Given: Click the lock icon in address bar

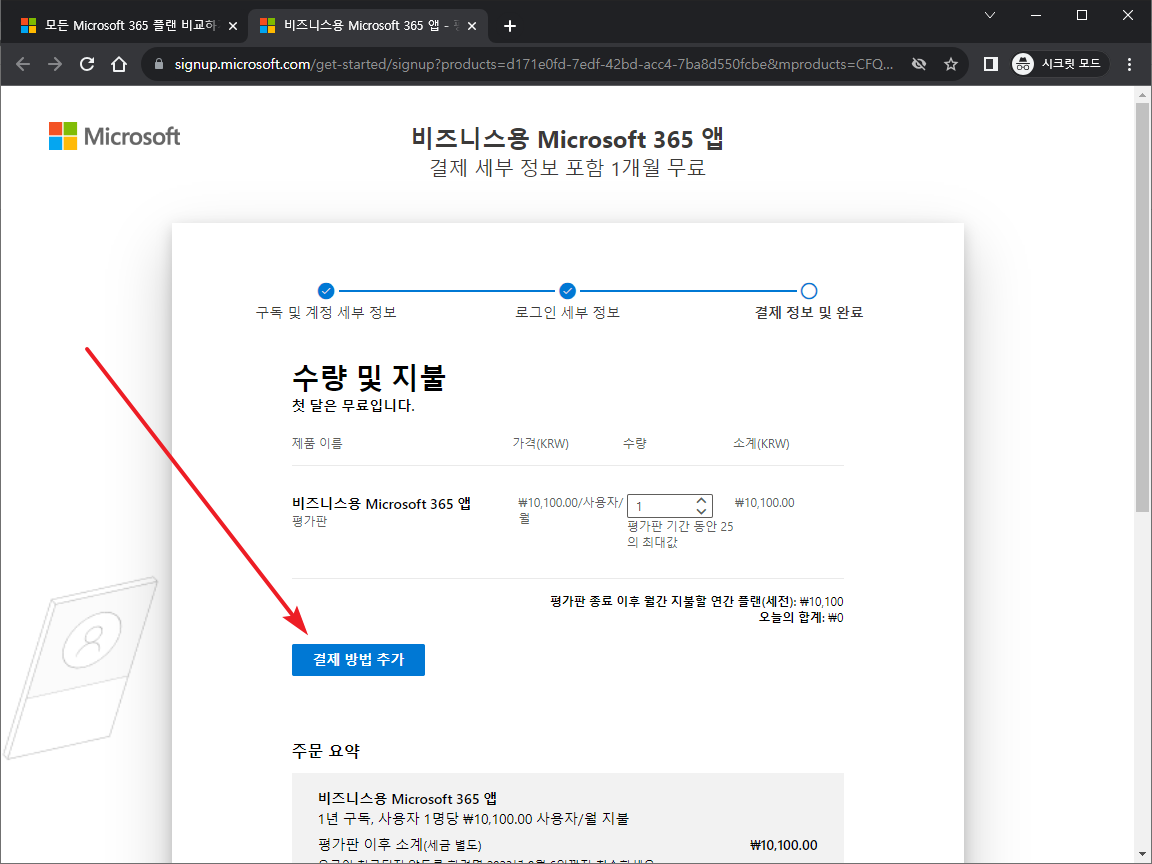Looking at the screenshot, I should [x=158, y=65].
